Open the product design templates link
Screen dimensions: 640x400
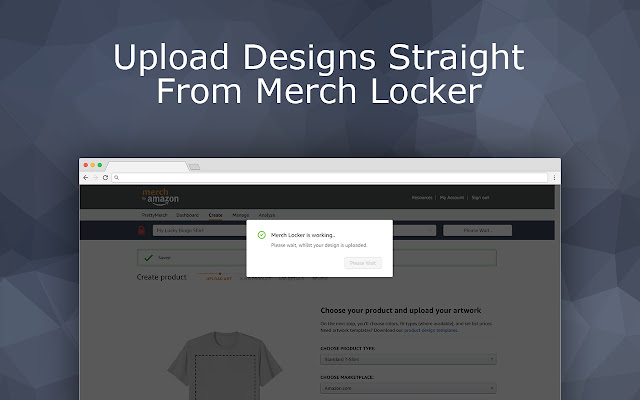431,330
